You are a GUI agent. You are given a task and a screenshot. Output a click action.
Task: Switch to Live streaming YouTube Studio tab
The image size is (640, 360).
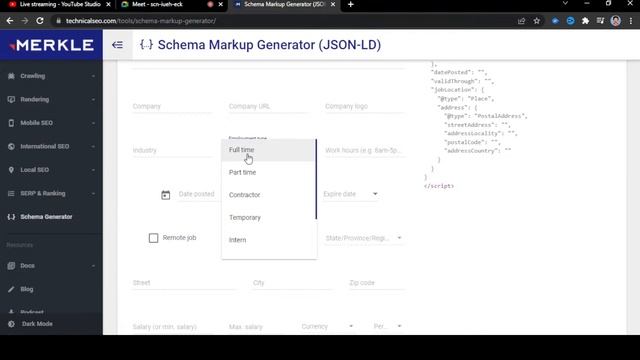(x=60, y=4)
